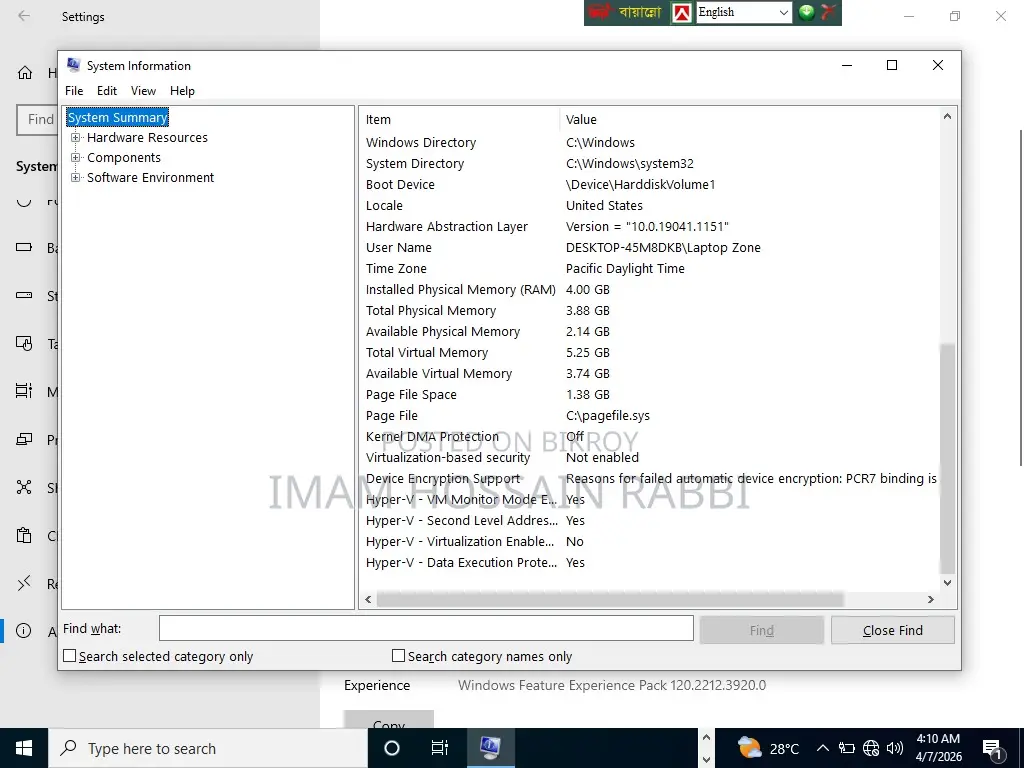Select Components tree item
This screenshot has width=1024, height=768.
click(x=123, y=157)
